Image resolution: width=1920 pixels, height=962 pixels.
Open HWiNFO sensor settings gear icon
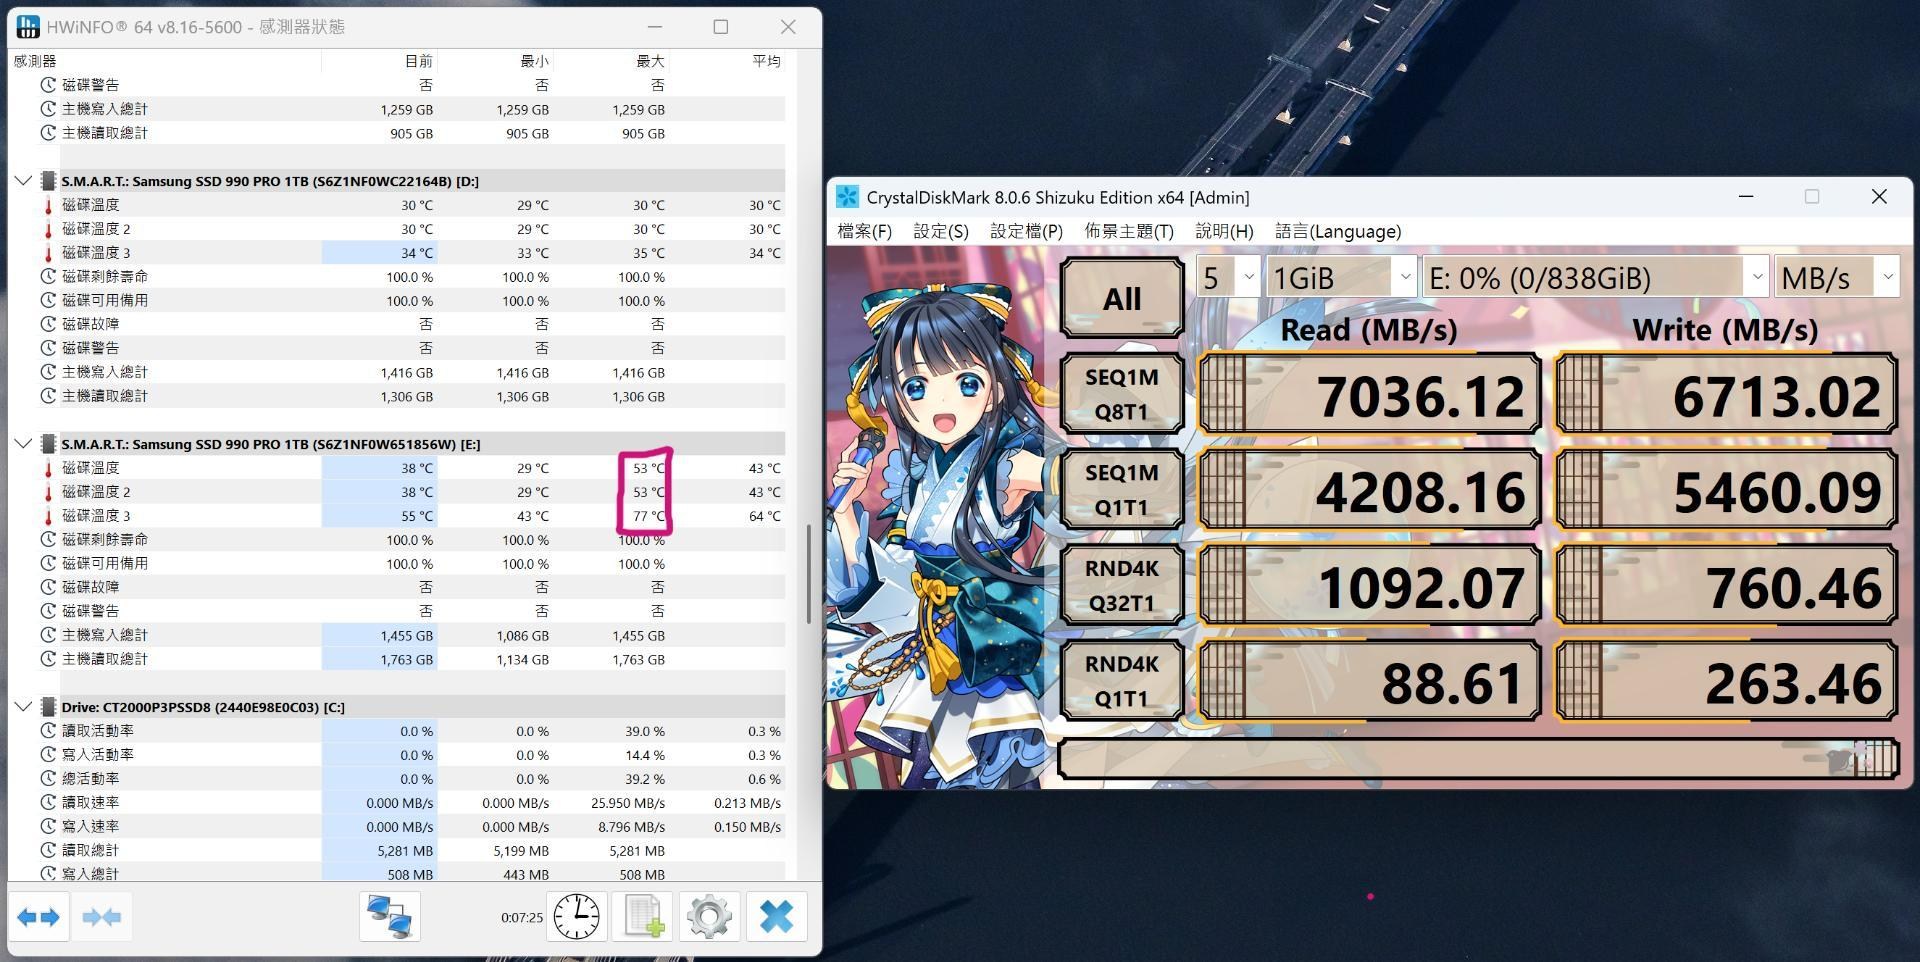[x=709, y=917]
